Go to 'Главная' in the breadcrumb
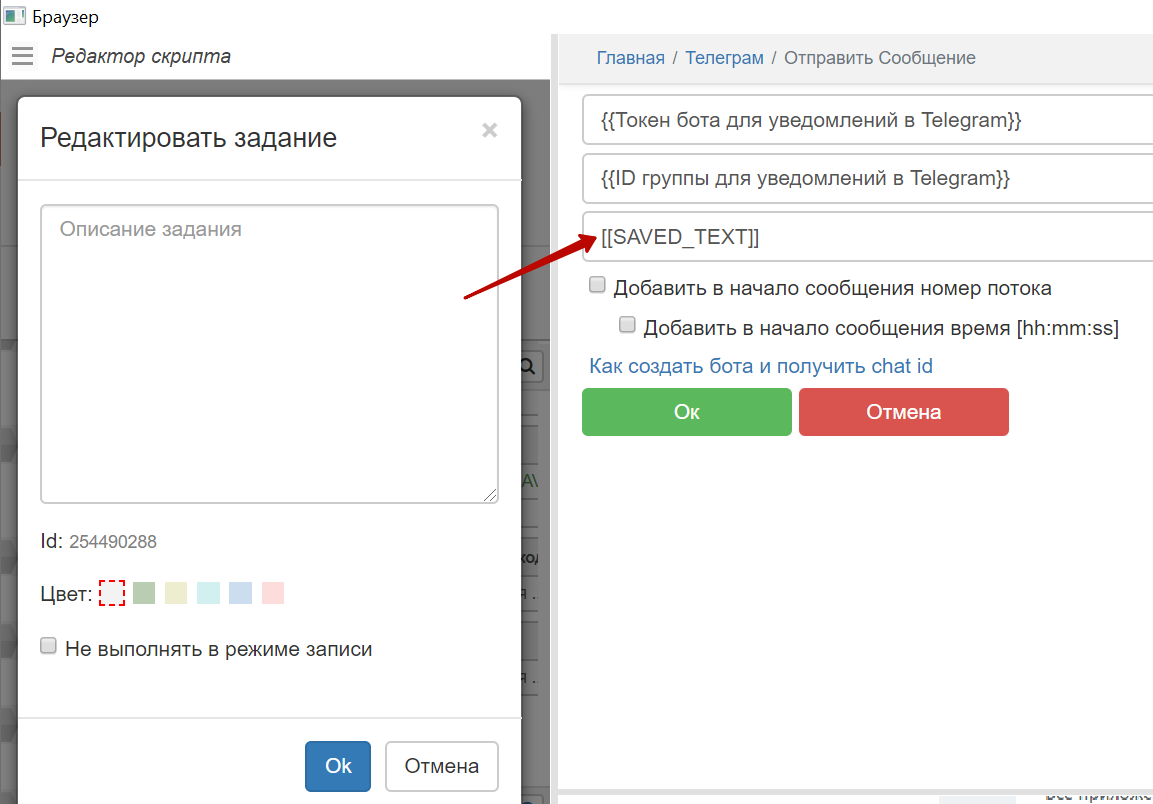Image resolution: width=1153 pixels, height=804 pixels. [630, 58]
